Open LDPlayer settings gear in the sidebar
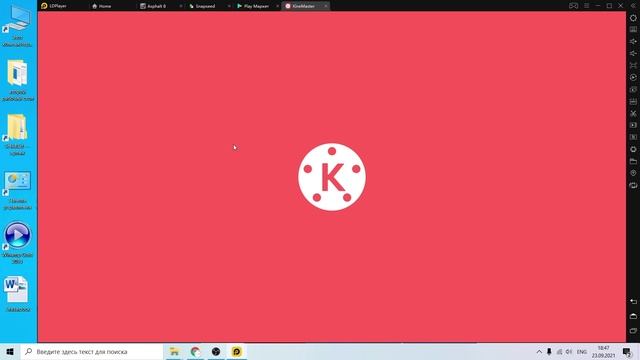 click(633, 18)
